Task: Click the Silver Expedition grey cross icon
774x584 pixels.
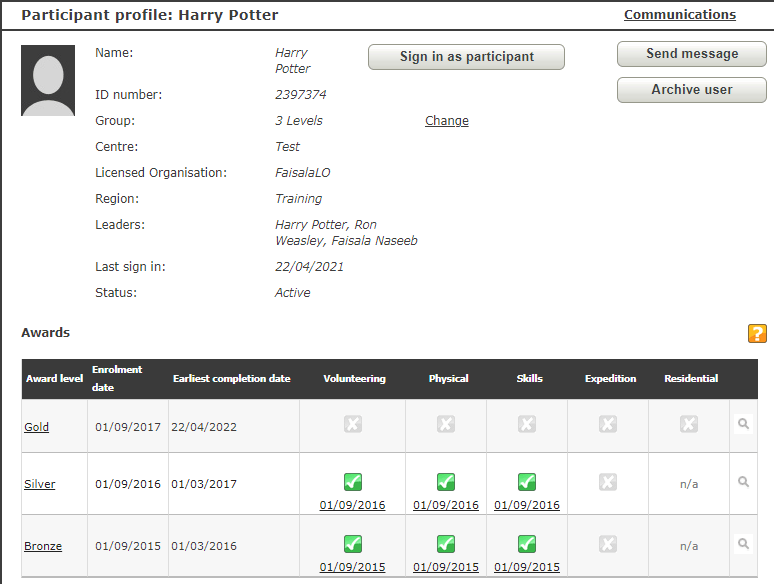Action: click(x=608, y=482)
